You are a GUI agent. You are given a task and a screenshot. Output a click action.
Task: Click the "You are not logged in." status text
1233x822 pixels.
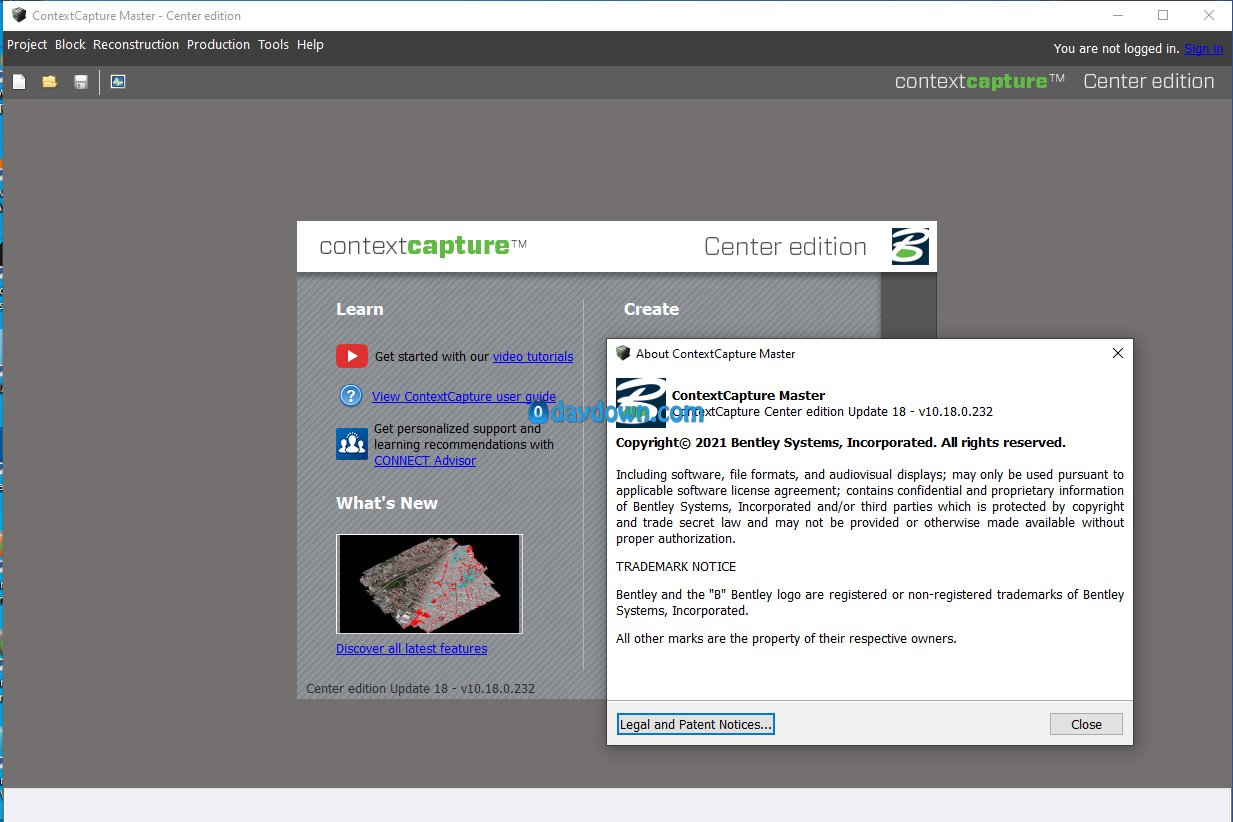(x=1116, y=49)
